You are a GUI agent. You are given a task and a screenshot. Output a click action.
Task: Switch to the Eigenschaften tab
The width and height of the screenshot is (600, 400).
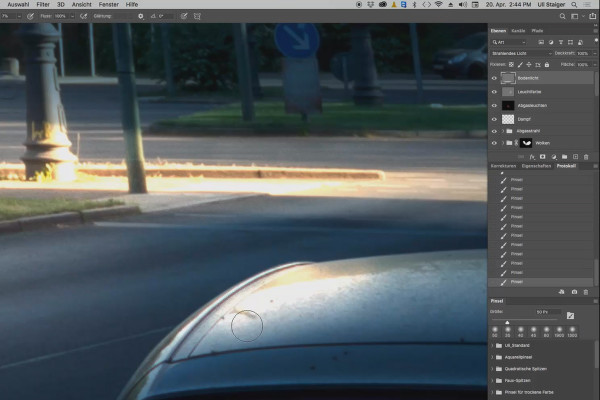coord(536,166)
